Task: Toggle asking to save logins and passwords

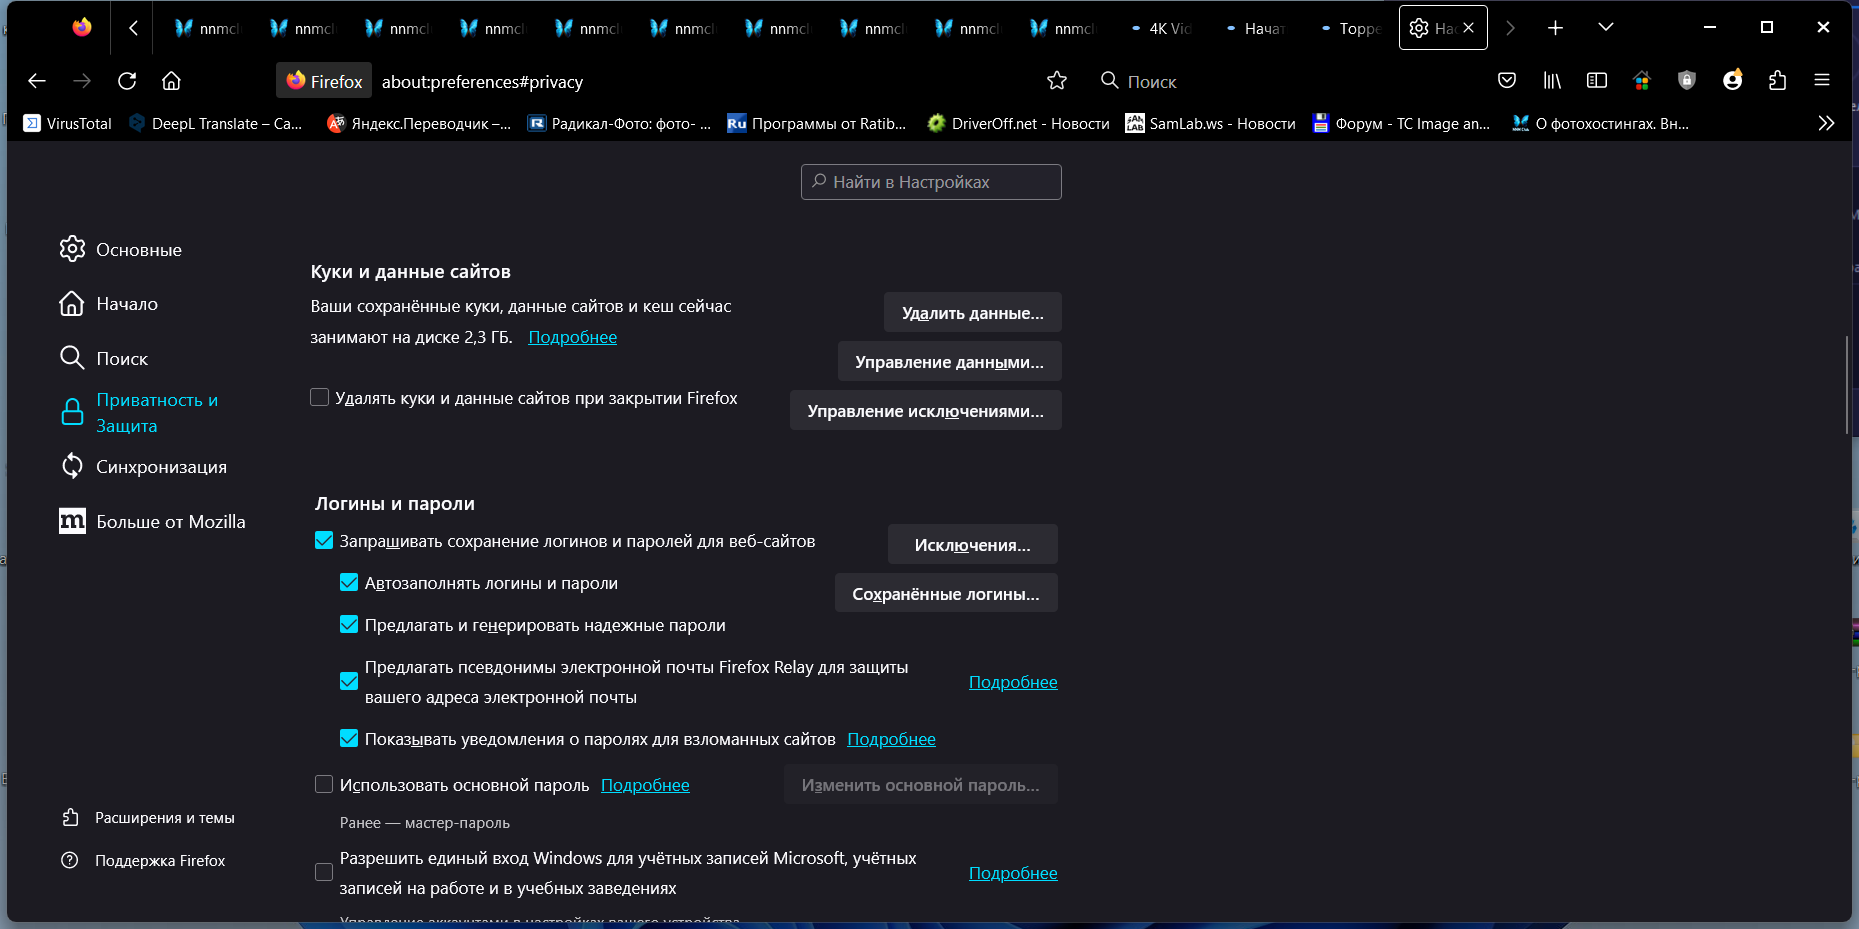Action: (x=324, y=540)
